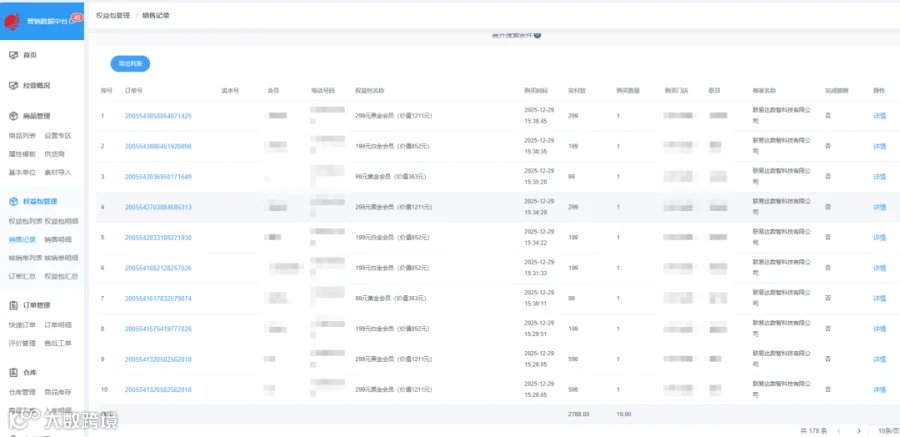The width and height of the screenshot is (900, 437).
Task: Click the total amount 2788.00 in the summary row
Action: click(579, 414)
